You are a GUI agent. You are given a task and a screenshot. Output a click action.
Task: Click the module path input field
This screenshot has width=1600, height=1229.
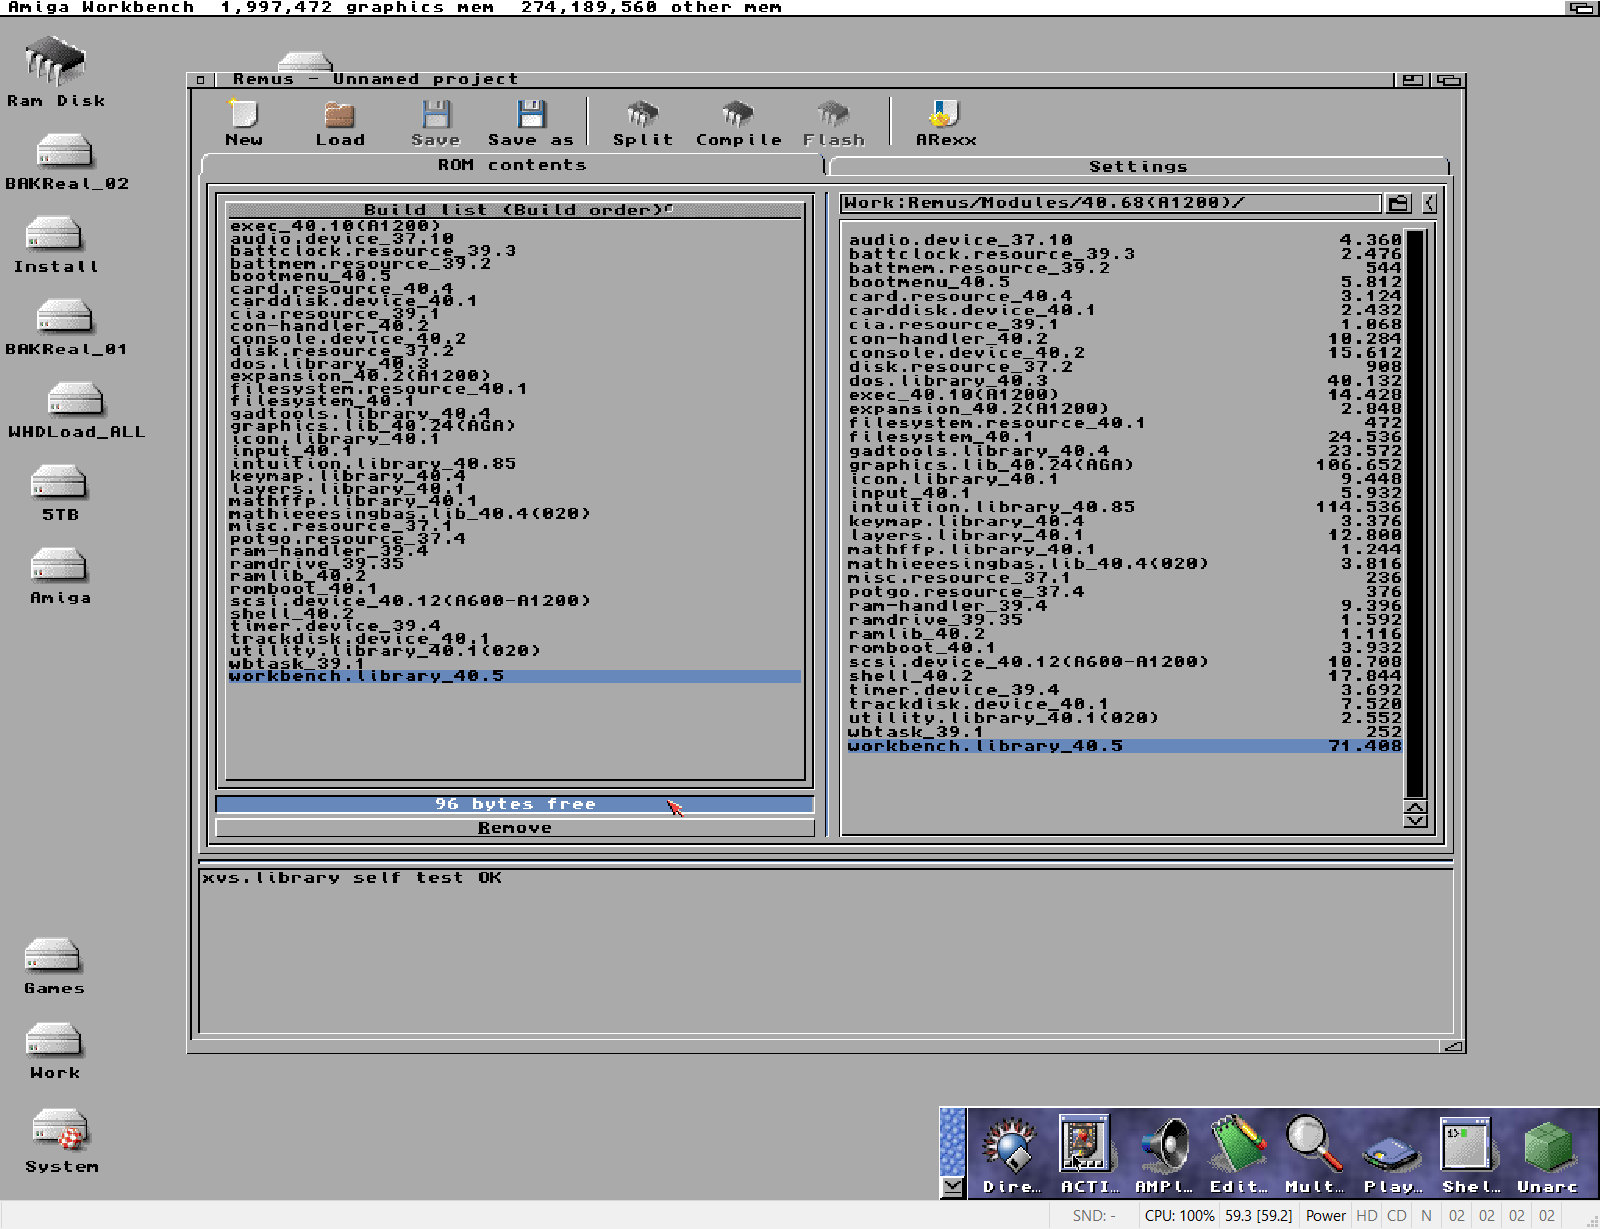(x=1111, y=203)
